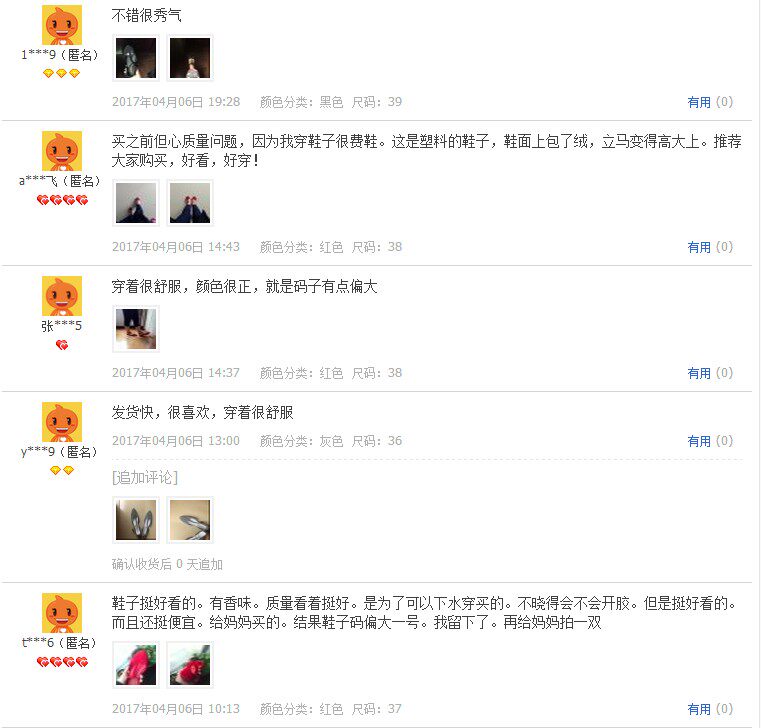Open first grey shoe photo in follow-up review

pos(136,520)
